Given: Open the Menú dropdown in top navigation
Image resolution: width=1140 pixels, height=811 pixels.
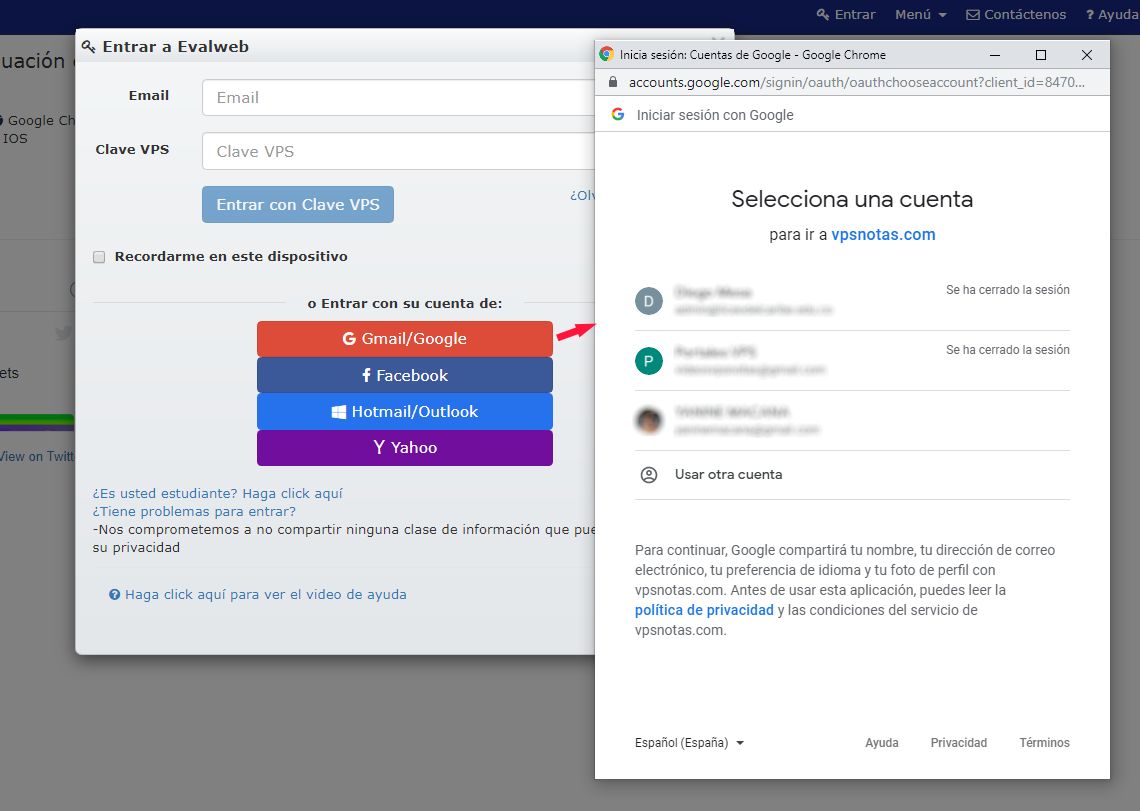Looking at the screenshot, I should coord(920,15).
